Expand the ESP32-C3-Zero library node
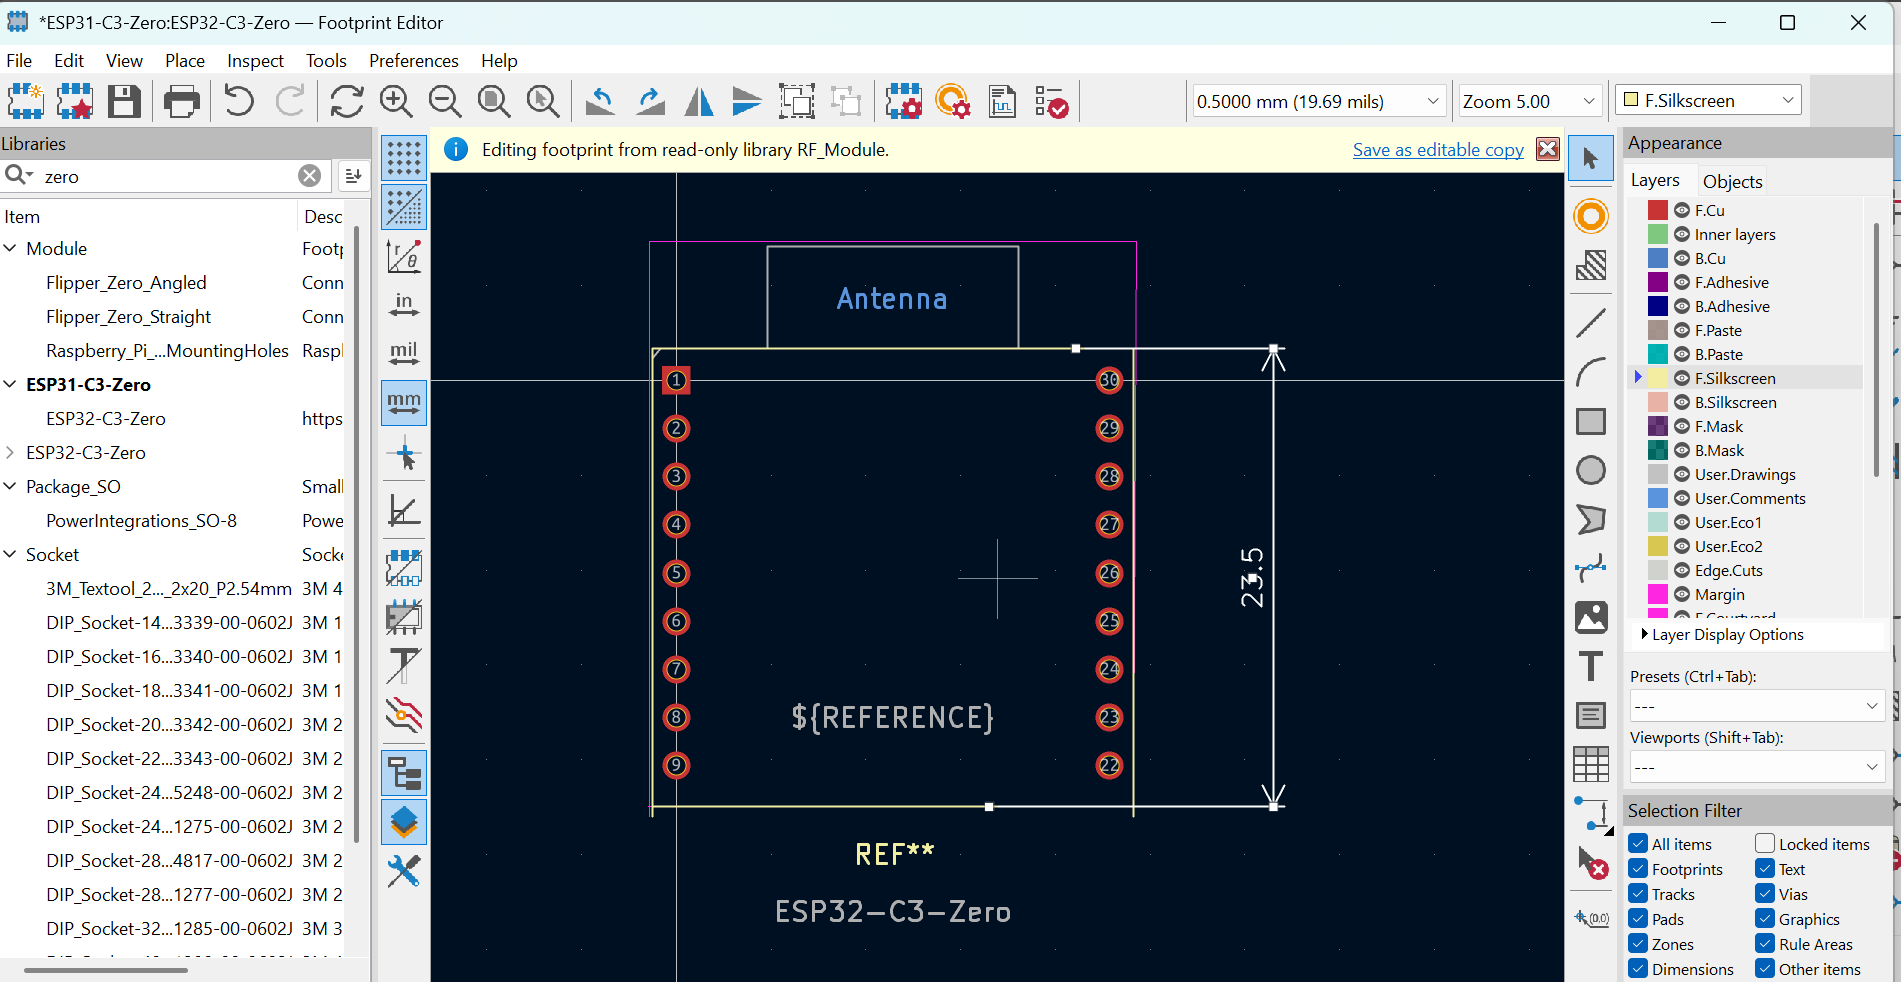This screenshot has height=982, width=1901. tap(10, 452)
